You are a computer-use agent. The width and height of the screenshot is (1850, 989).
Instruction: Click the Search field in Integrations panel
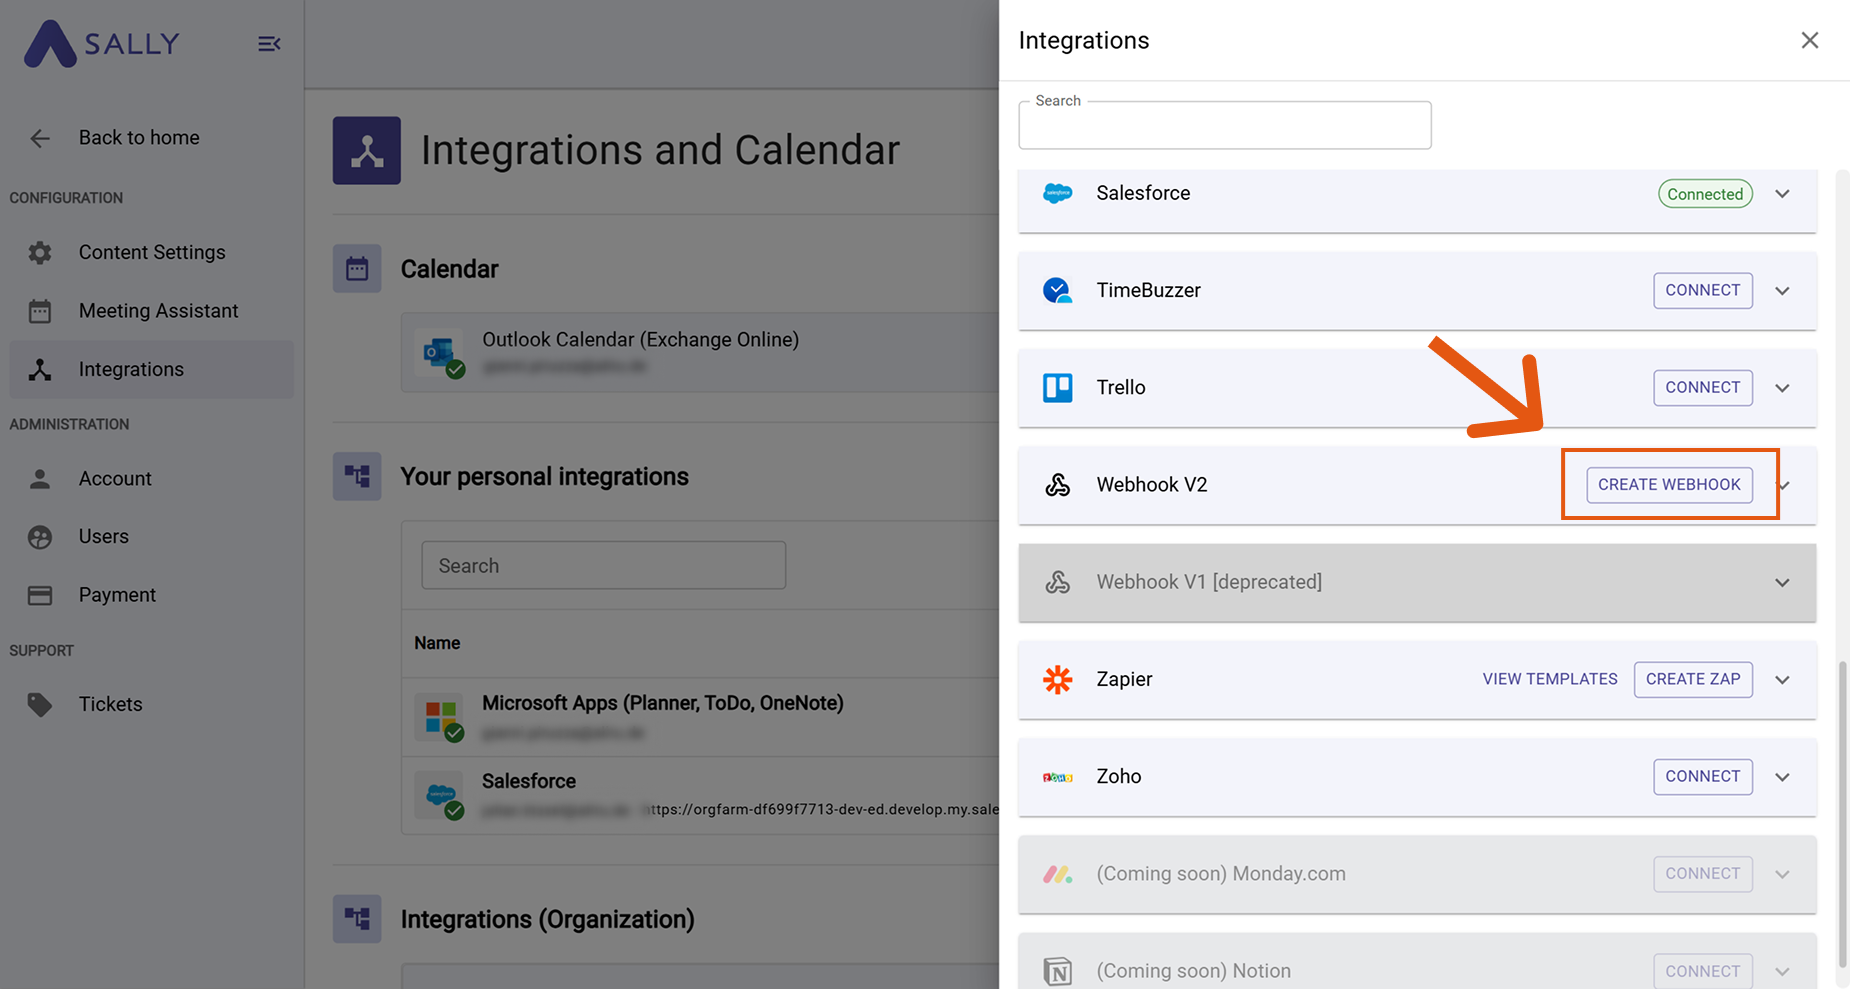pyautogui.click(x=1224, y=124)
